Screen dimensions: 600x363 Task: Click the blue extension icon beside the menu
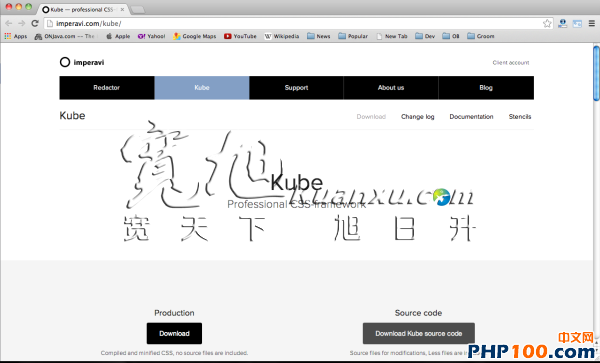coord(577,24)
